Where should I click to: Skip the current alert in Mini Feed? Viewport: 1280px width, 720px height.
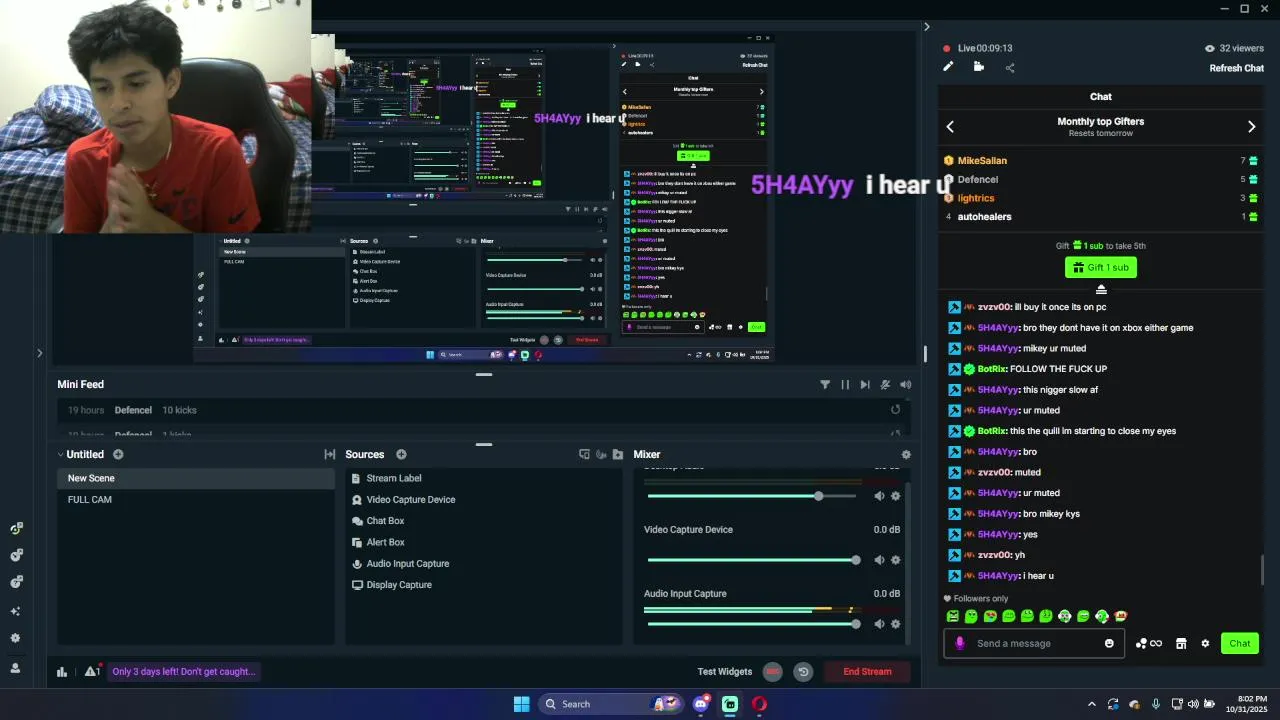[x=865, y=384]
